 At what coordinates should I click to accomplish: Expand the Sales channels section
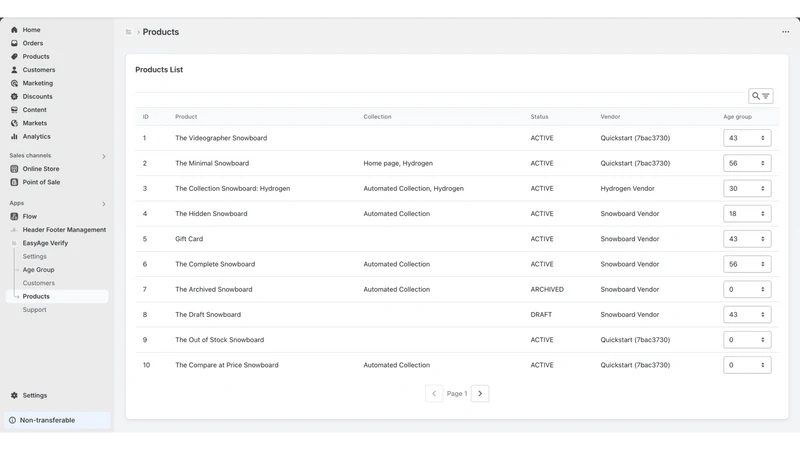(x=104, y=156)
